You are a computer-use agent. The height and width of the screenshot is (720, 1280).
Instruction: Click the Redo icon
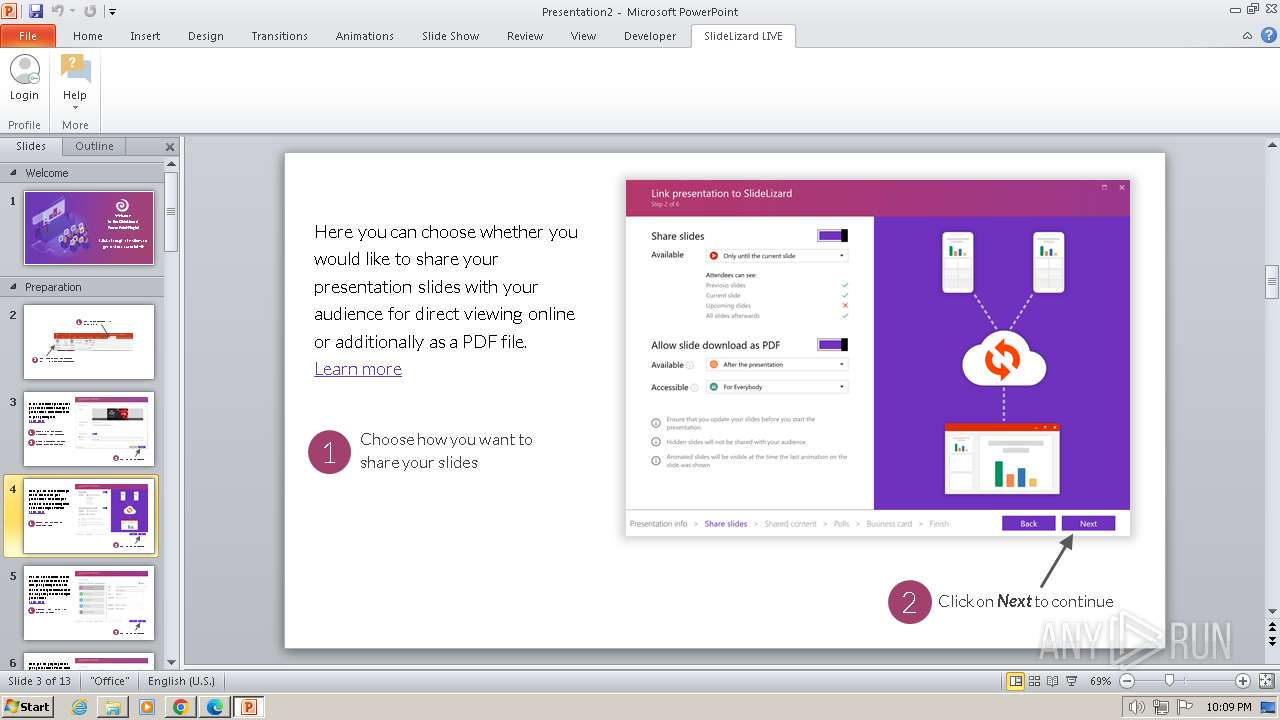(x=90, y=11)
